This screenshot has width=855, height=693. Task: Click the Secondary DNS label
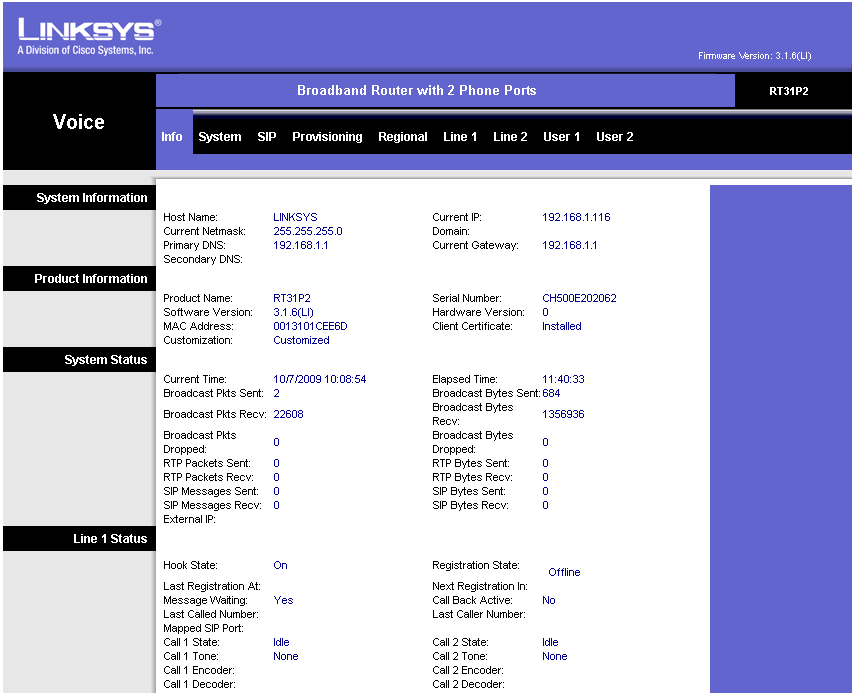pos(203,260)
